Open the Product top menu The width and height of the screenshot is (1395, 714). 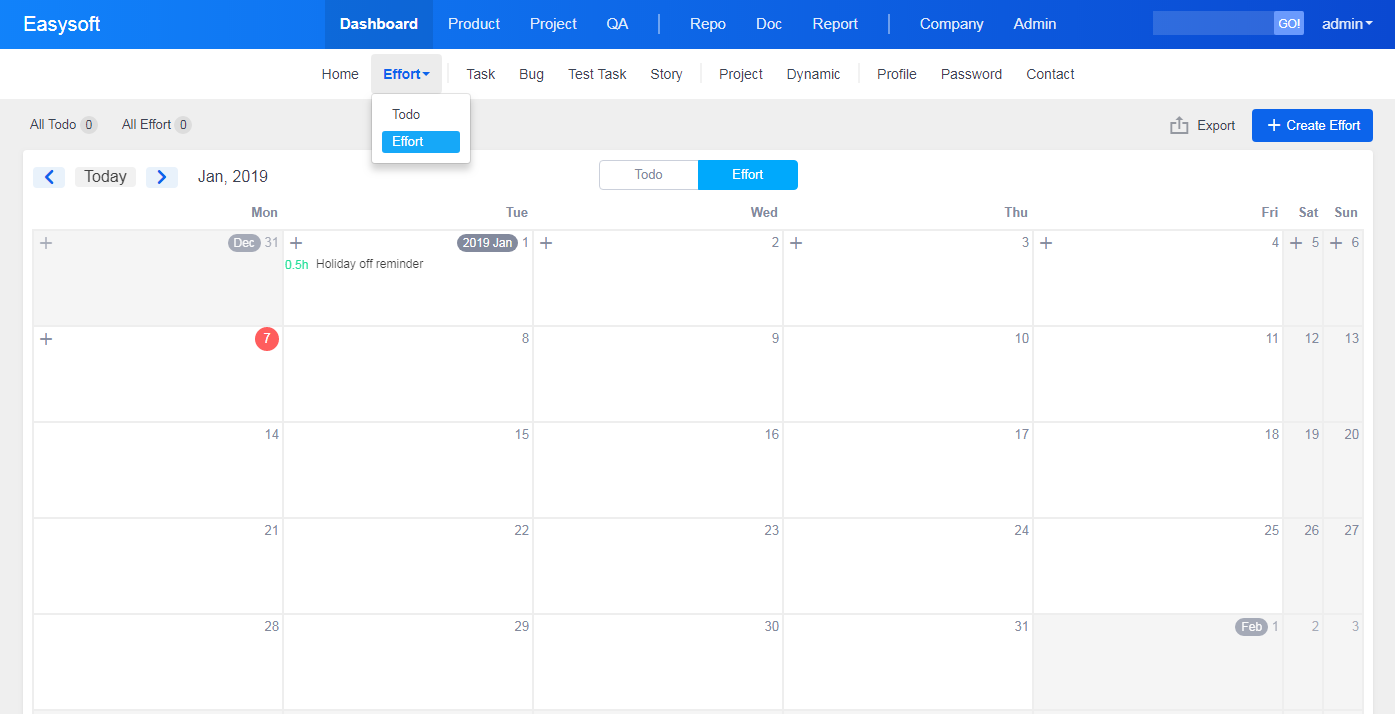coord(473,24)
